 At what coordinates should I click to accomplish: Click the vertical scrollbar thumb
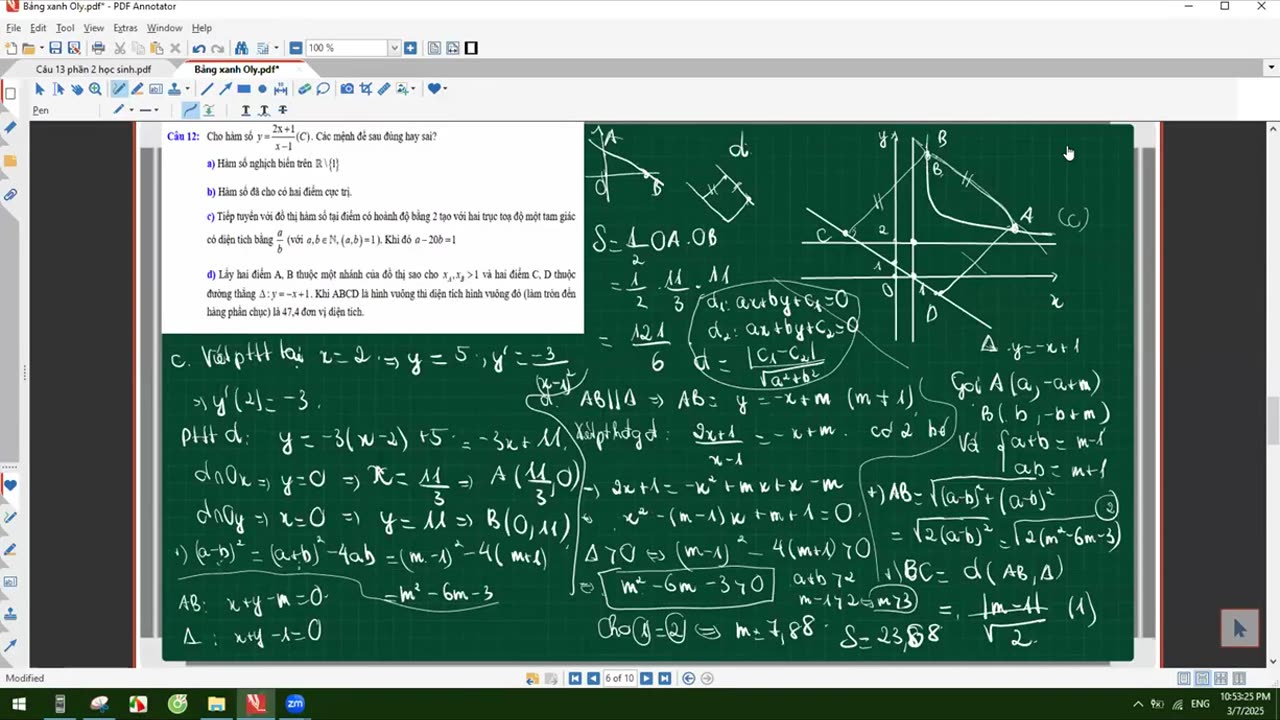point(1273,420)
